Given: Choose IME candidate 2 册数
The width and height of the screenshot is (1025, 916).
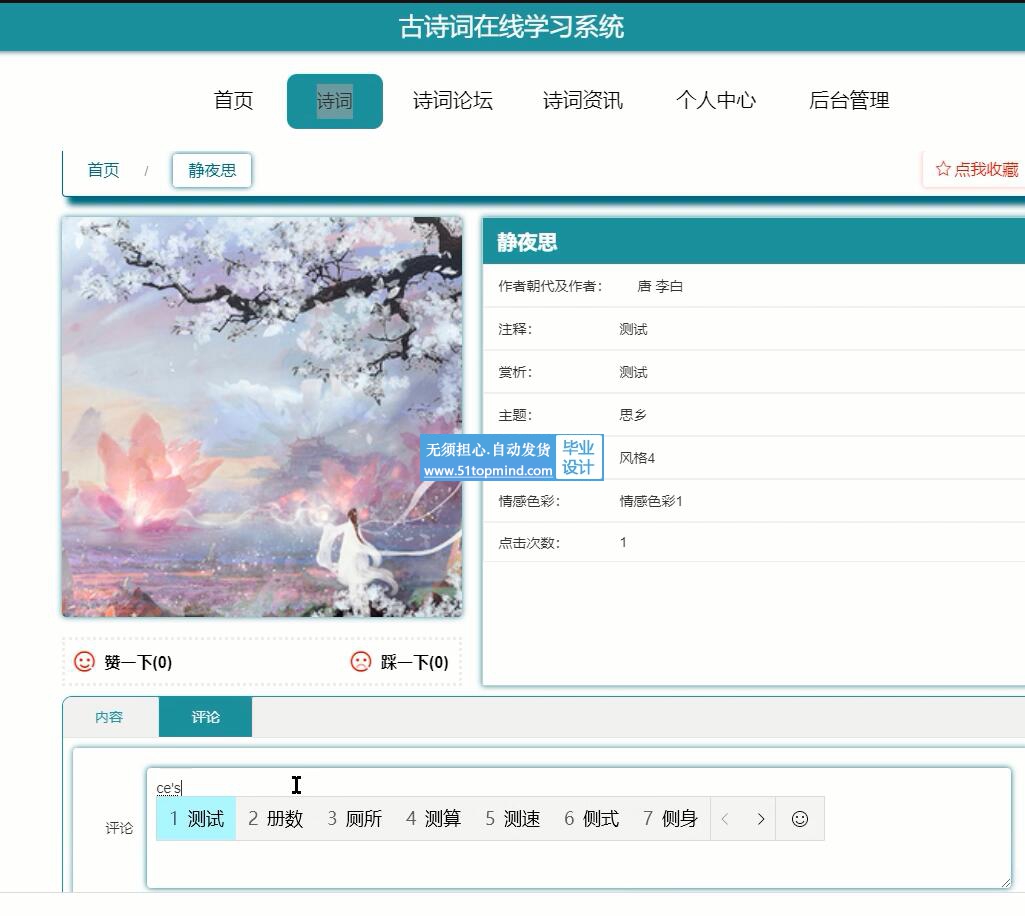Looking at the screenshot, I should 275,819.
